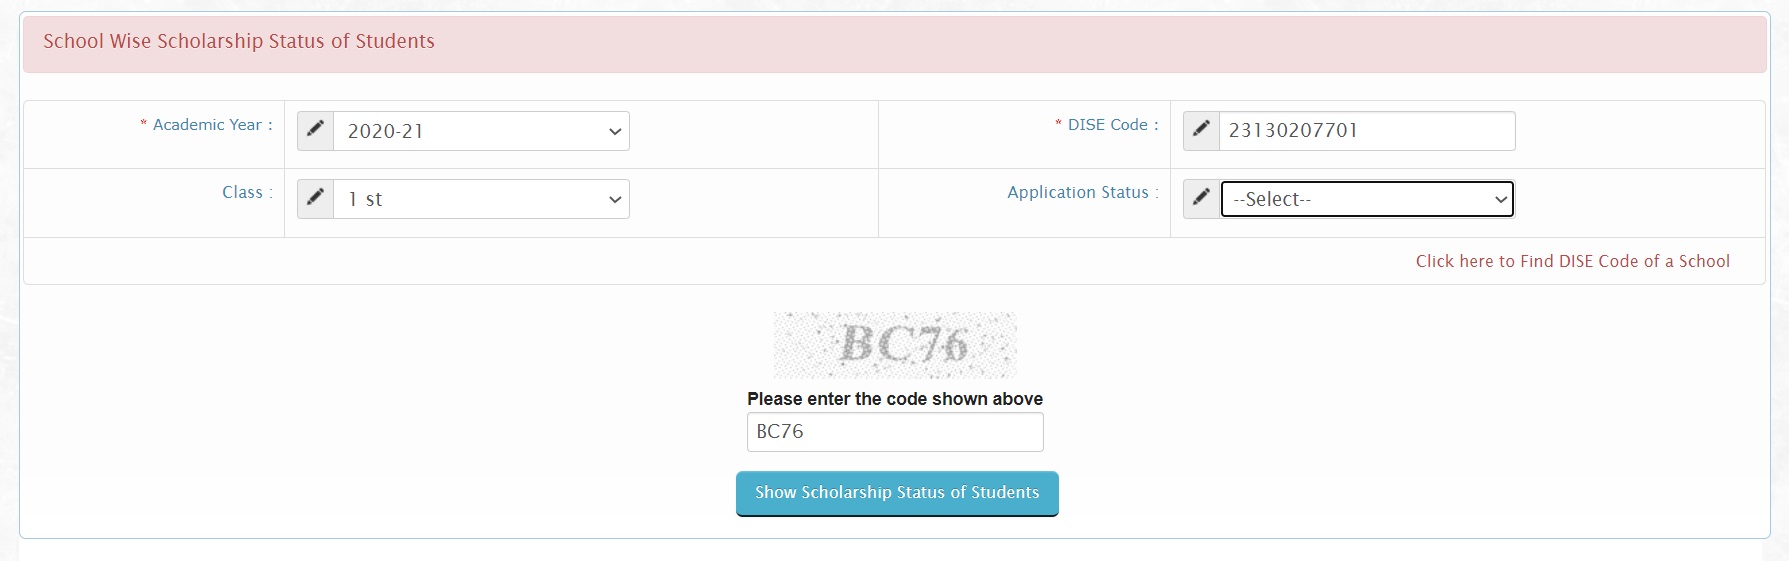Viewport: 1789px width, 561px height.
Task: Click the Application Status field label
Action: 1077,192
